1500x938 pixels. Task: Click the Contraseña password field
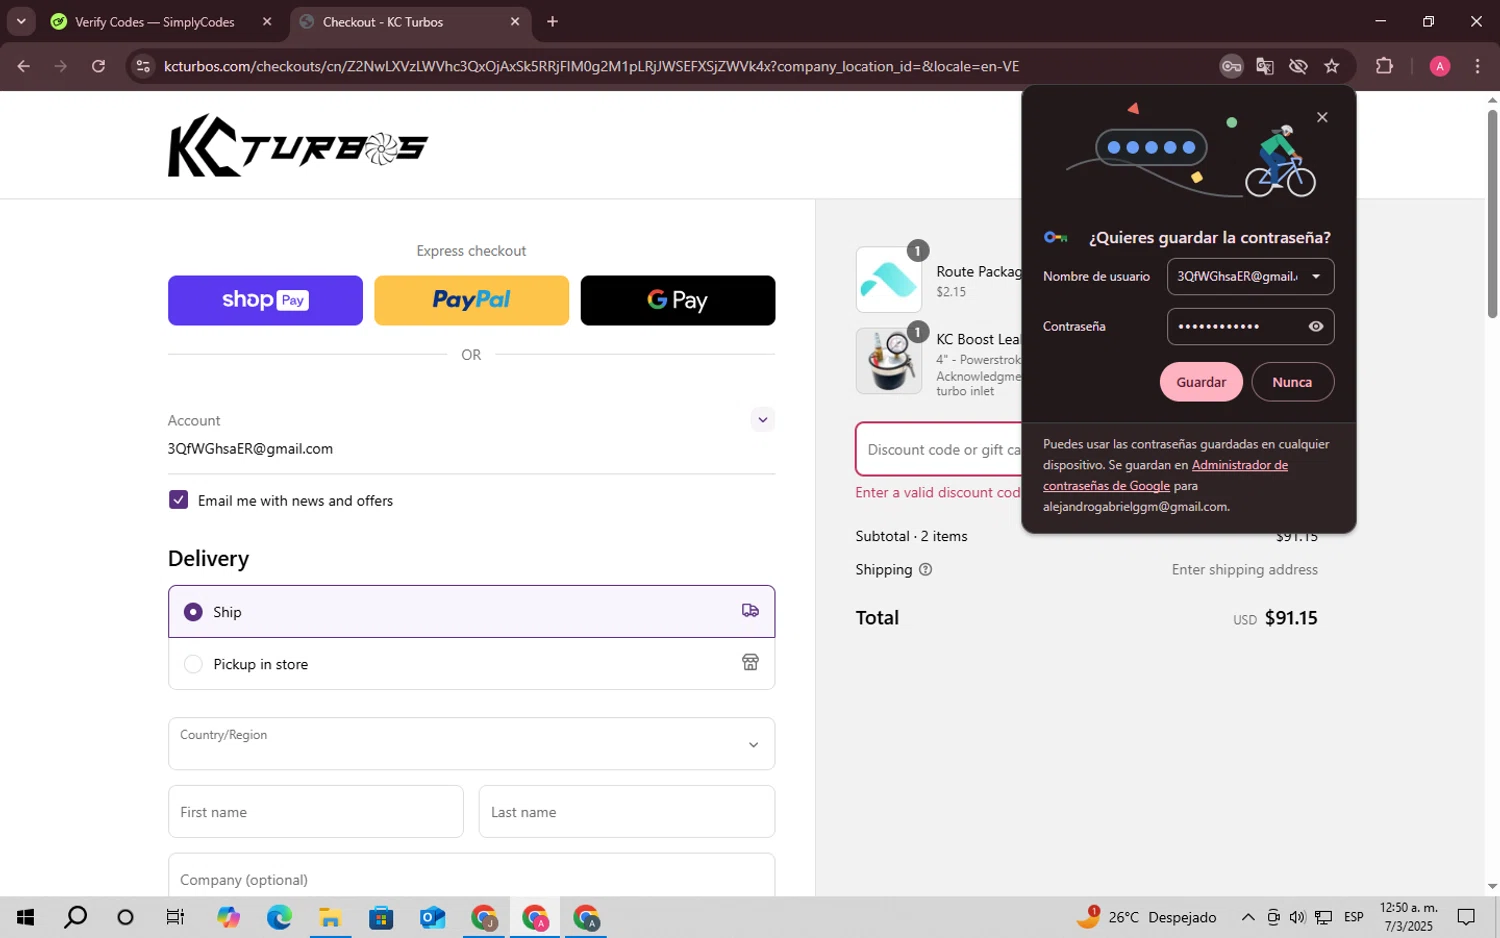1250,326
